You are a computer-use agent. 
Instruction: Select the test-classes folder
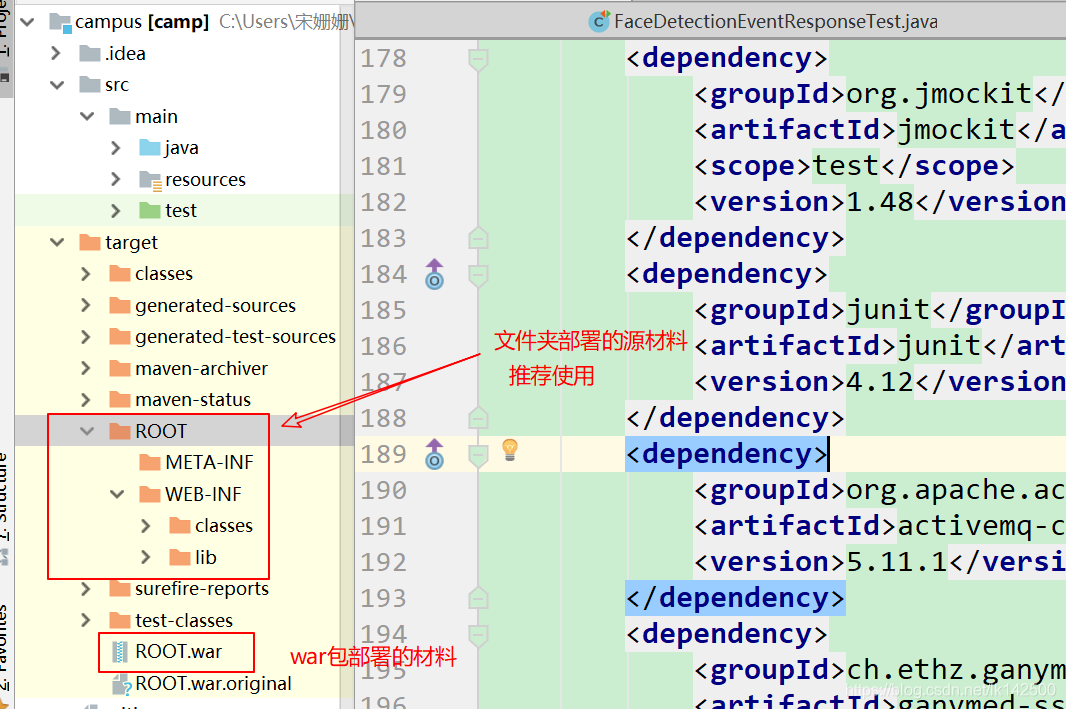[184, 620]
